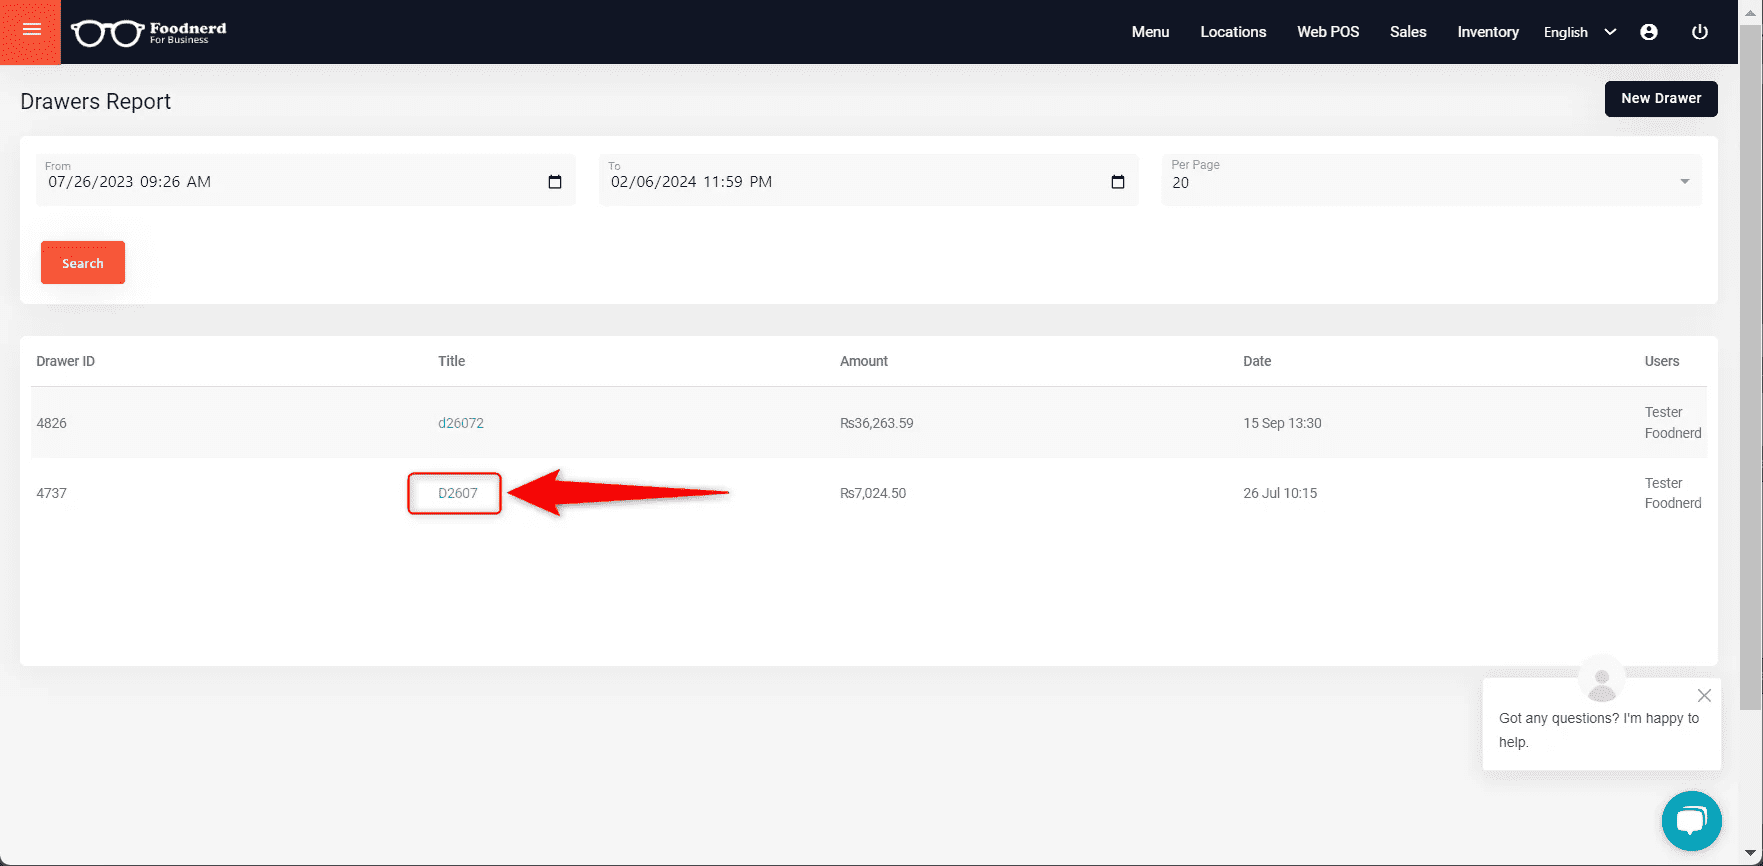The height and width of the screenshot is (866, 1763).
Task: Go to Locations in top navigation
Action: tap(1233, 32)
